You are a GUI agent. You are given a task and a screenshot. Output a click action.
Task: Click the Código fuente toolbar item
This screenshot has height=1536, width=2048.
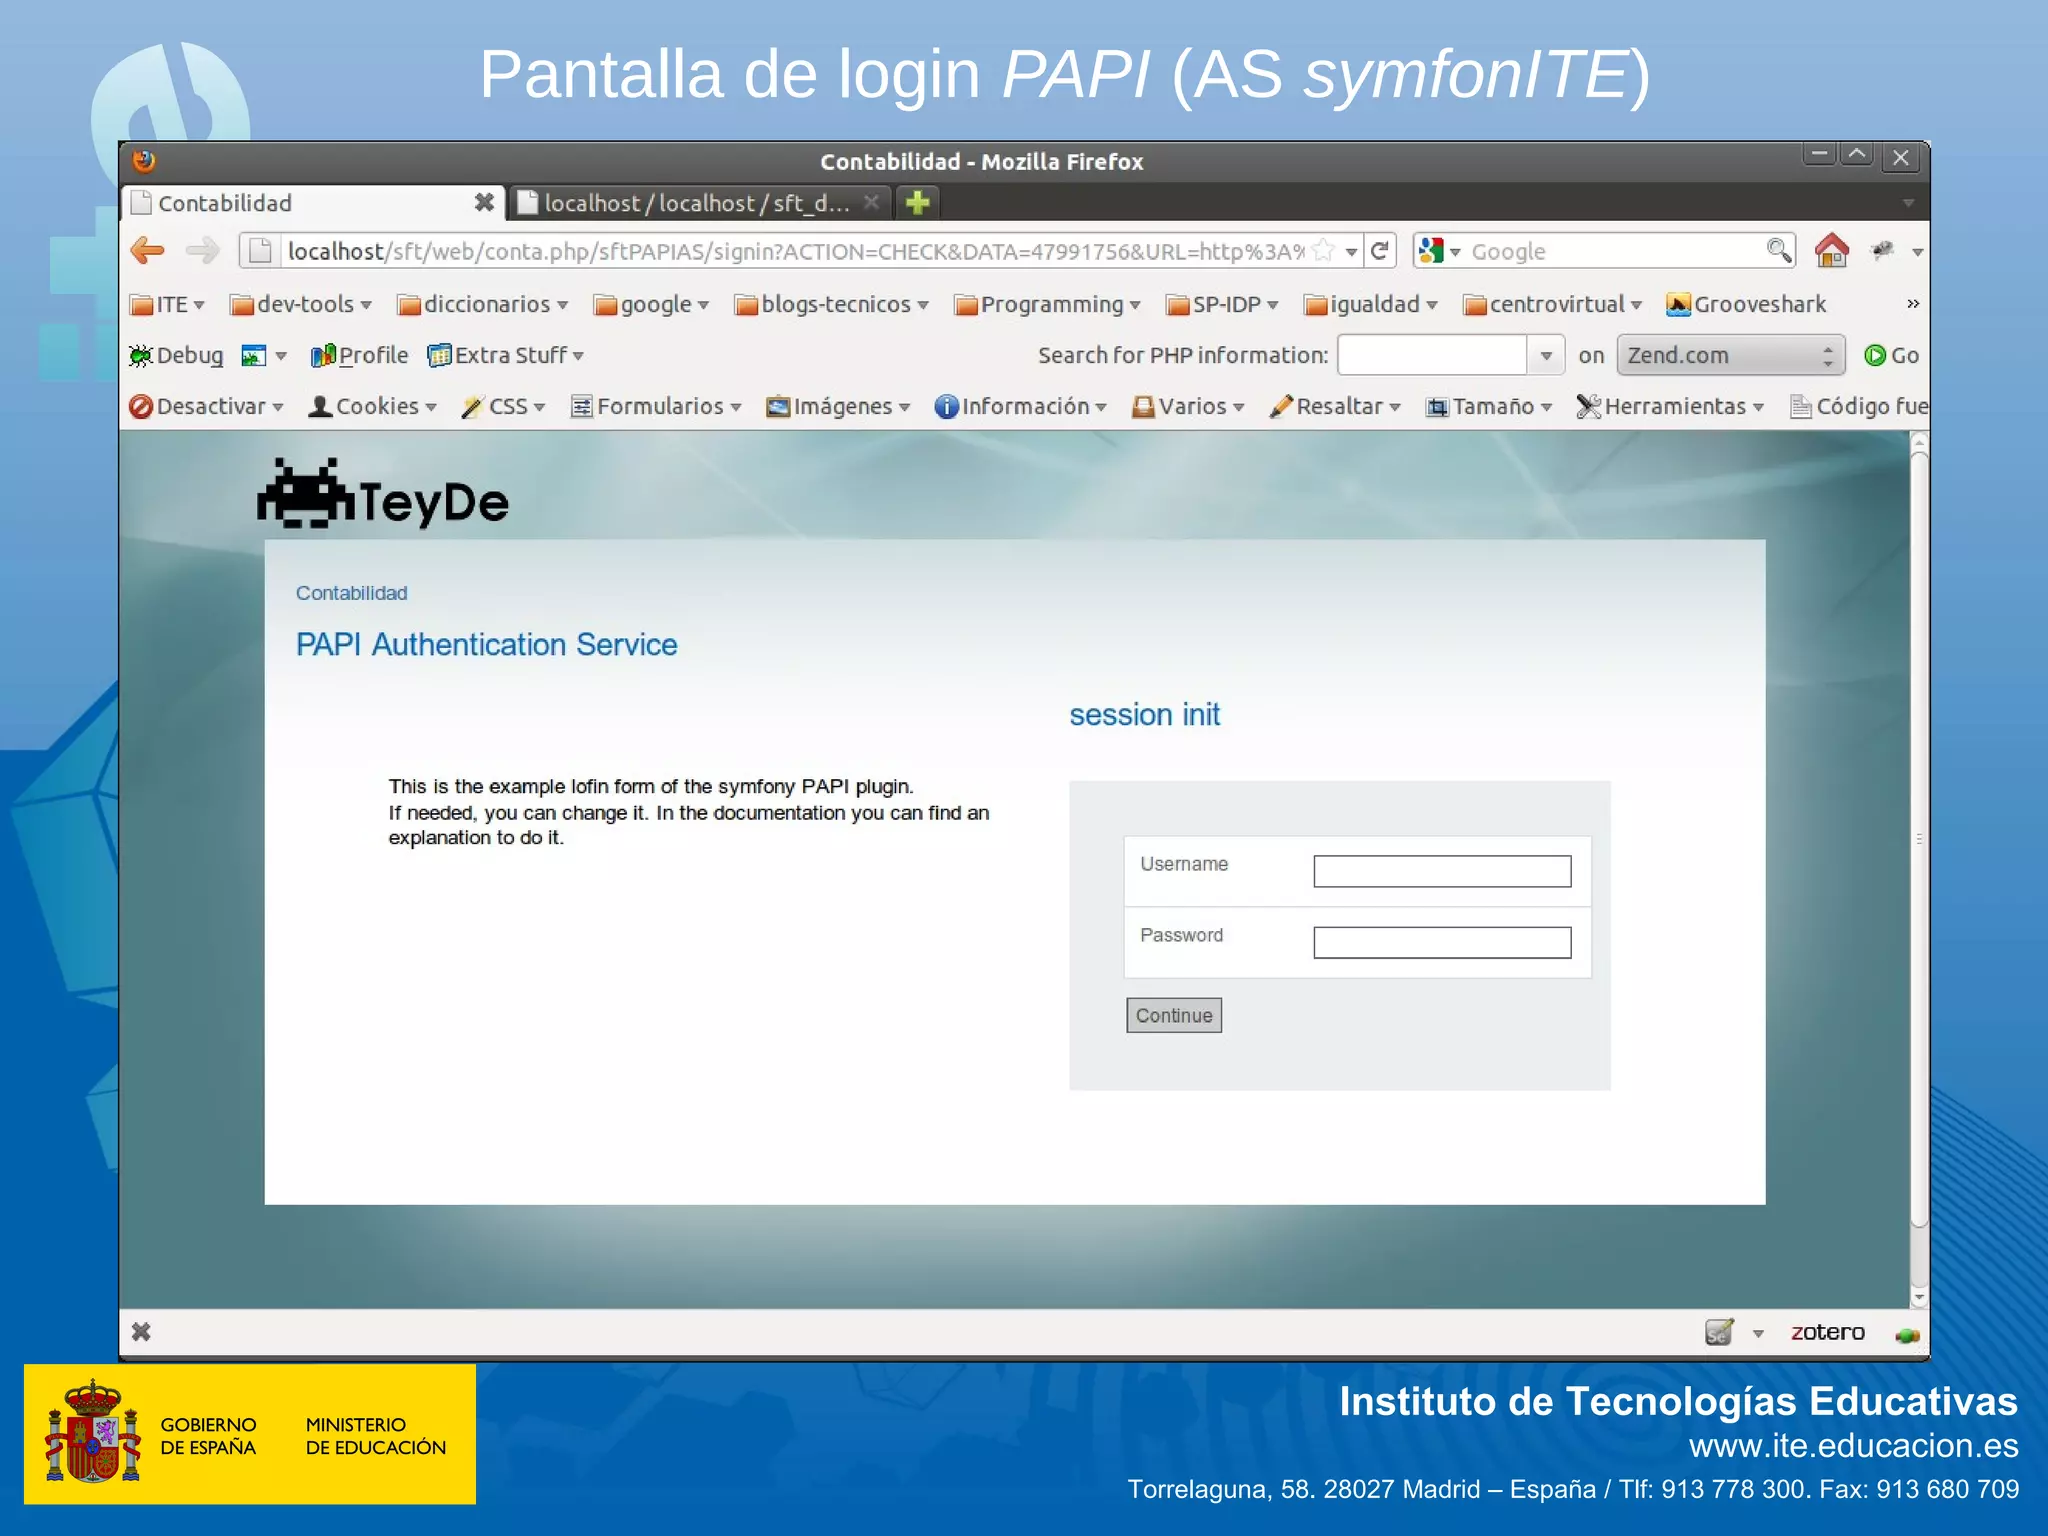1859,407
